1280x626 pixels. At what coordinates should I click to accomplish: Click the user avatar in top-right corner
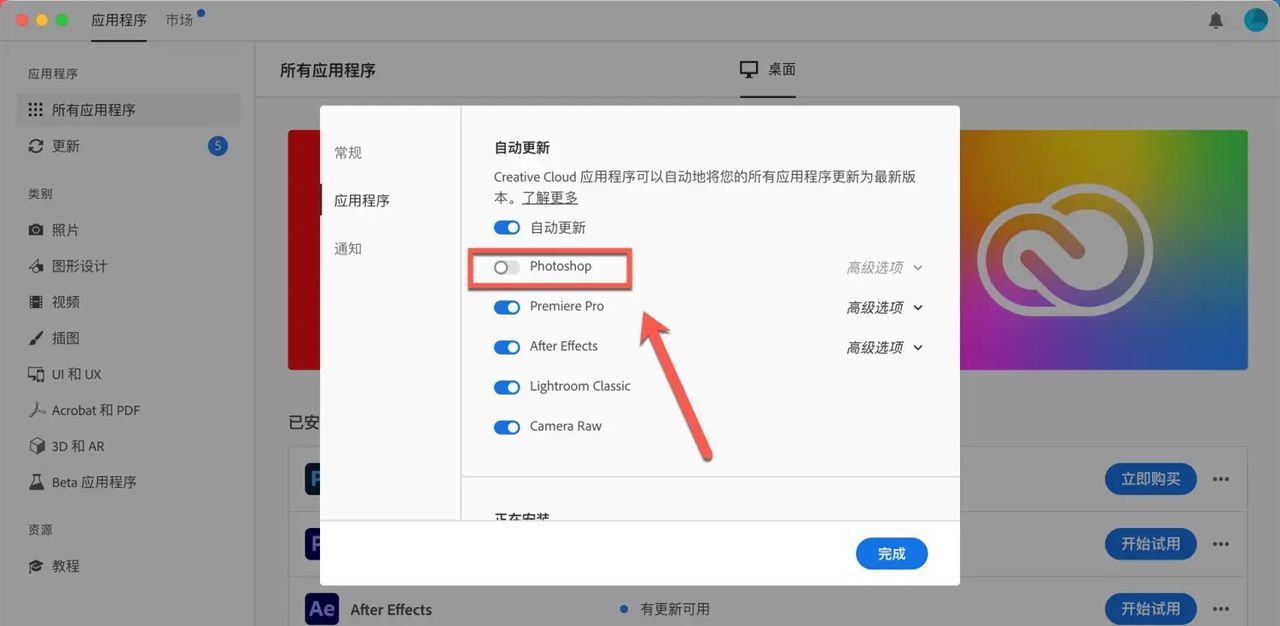point(1256,19)
